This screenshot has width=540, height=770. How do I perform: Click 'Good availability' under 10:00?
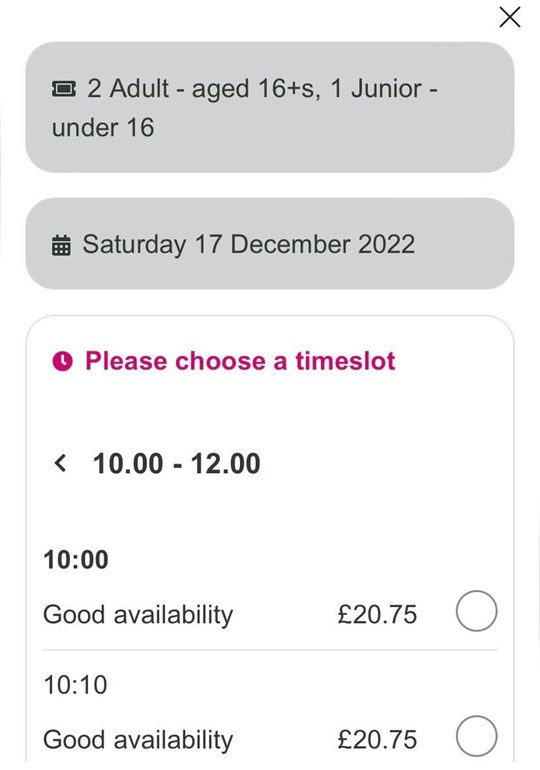(138, 615)
